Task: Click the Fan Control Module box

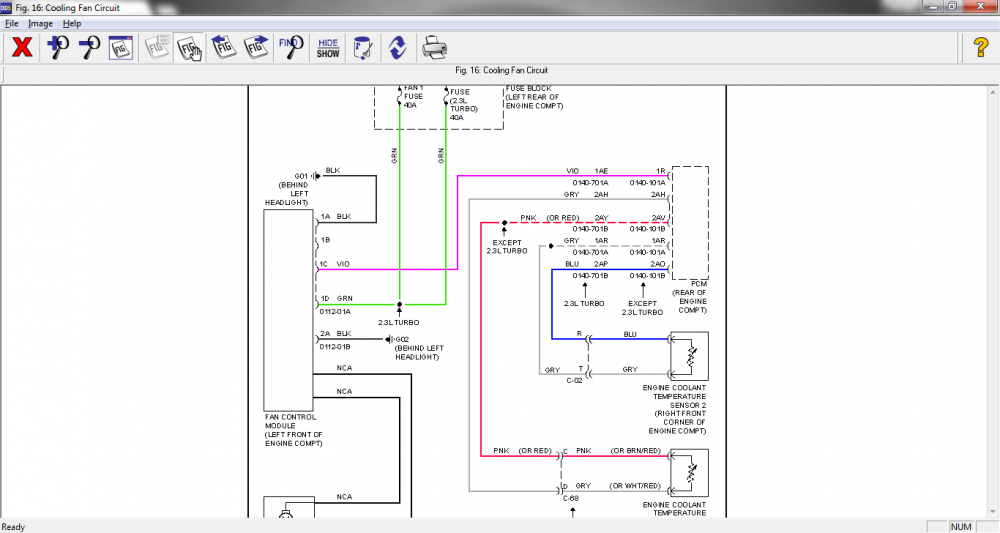Action: 288,310
